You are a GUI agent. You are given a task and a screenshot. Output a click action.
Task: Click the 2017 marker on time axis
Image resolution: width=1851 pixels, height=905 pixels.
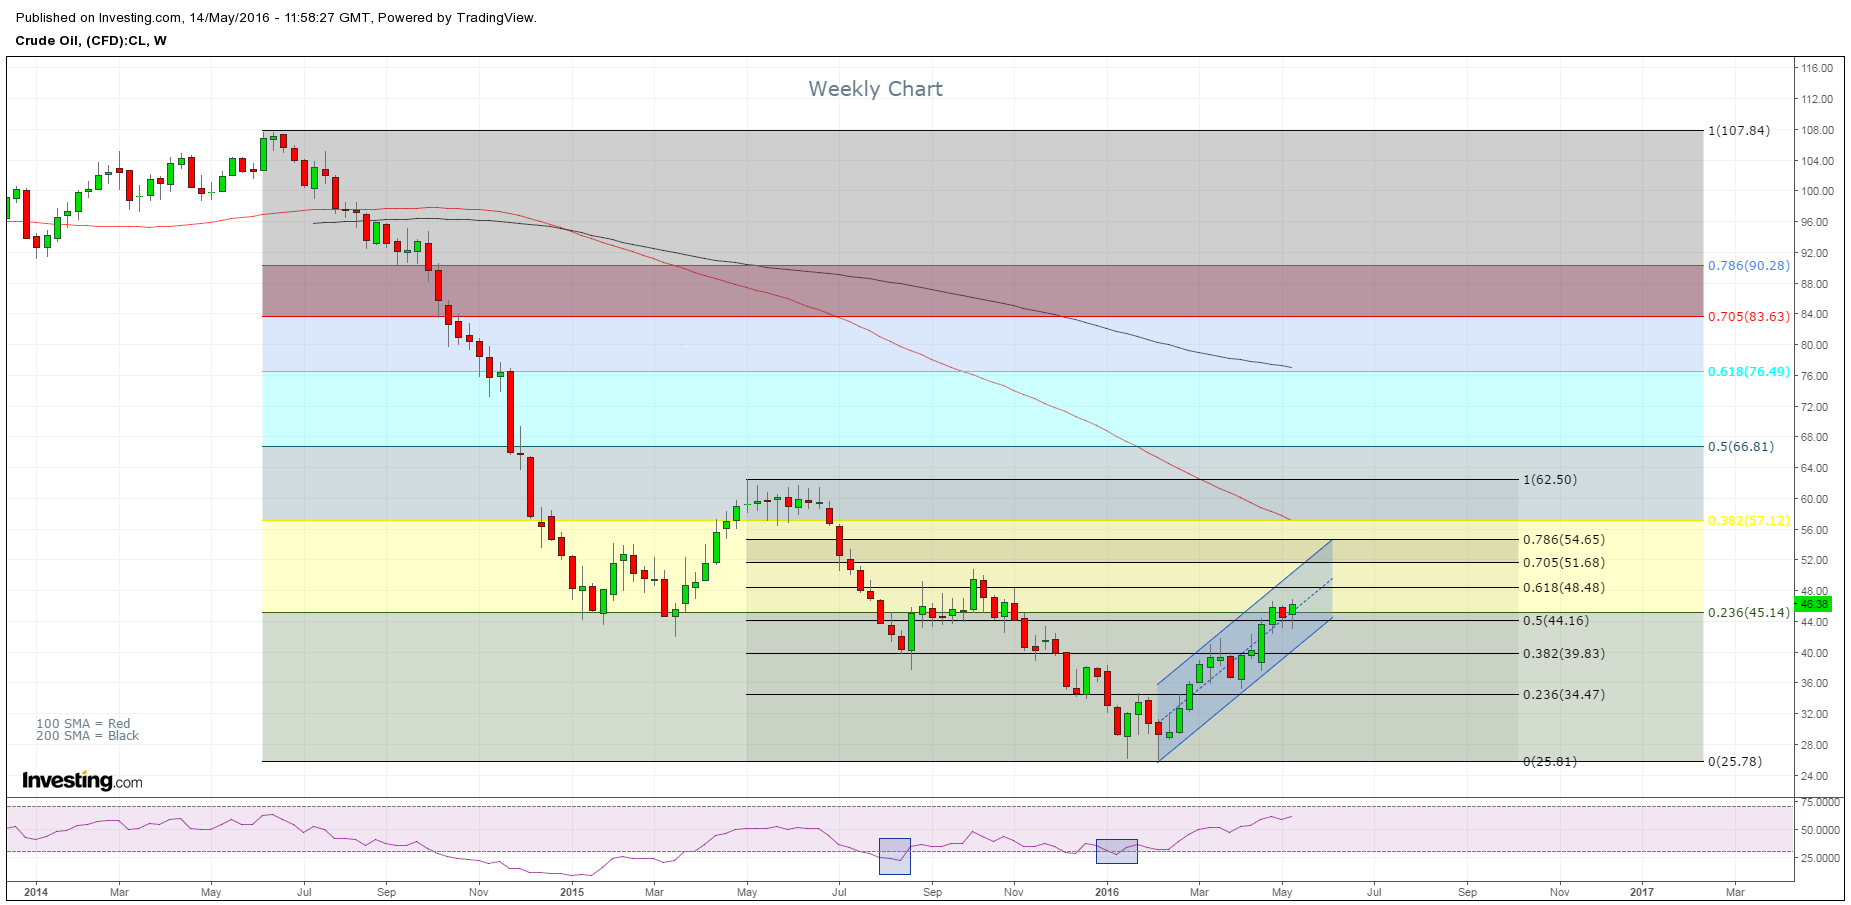coord(1641,892)
